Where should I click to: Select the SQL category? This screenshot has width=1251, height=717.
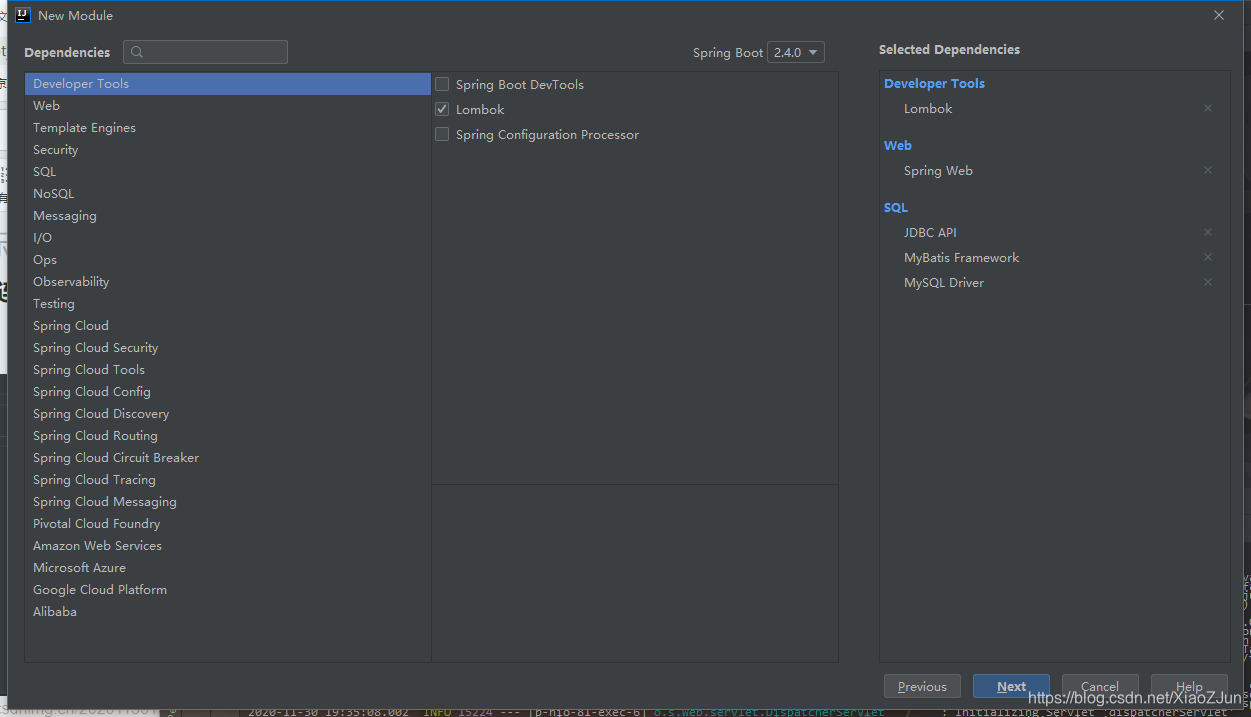click(228, 172)
